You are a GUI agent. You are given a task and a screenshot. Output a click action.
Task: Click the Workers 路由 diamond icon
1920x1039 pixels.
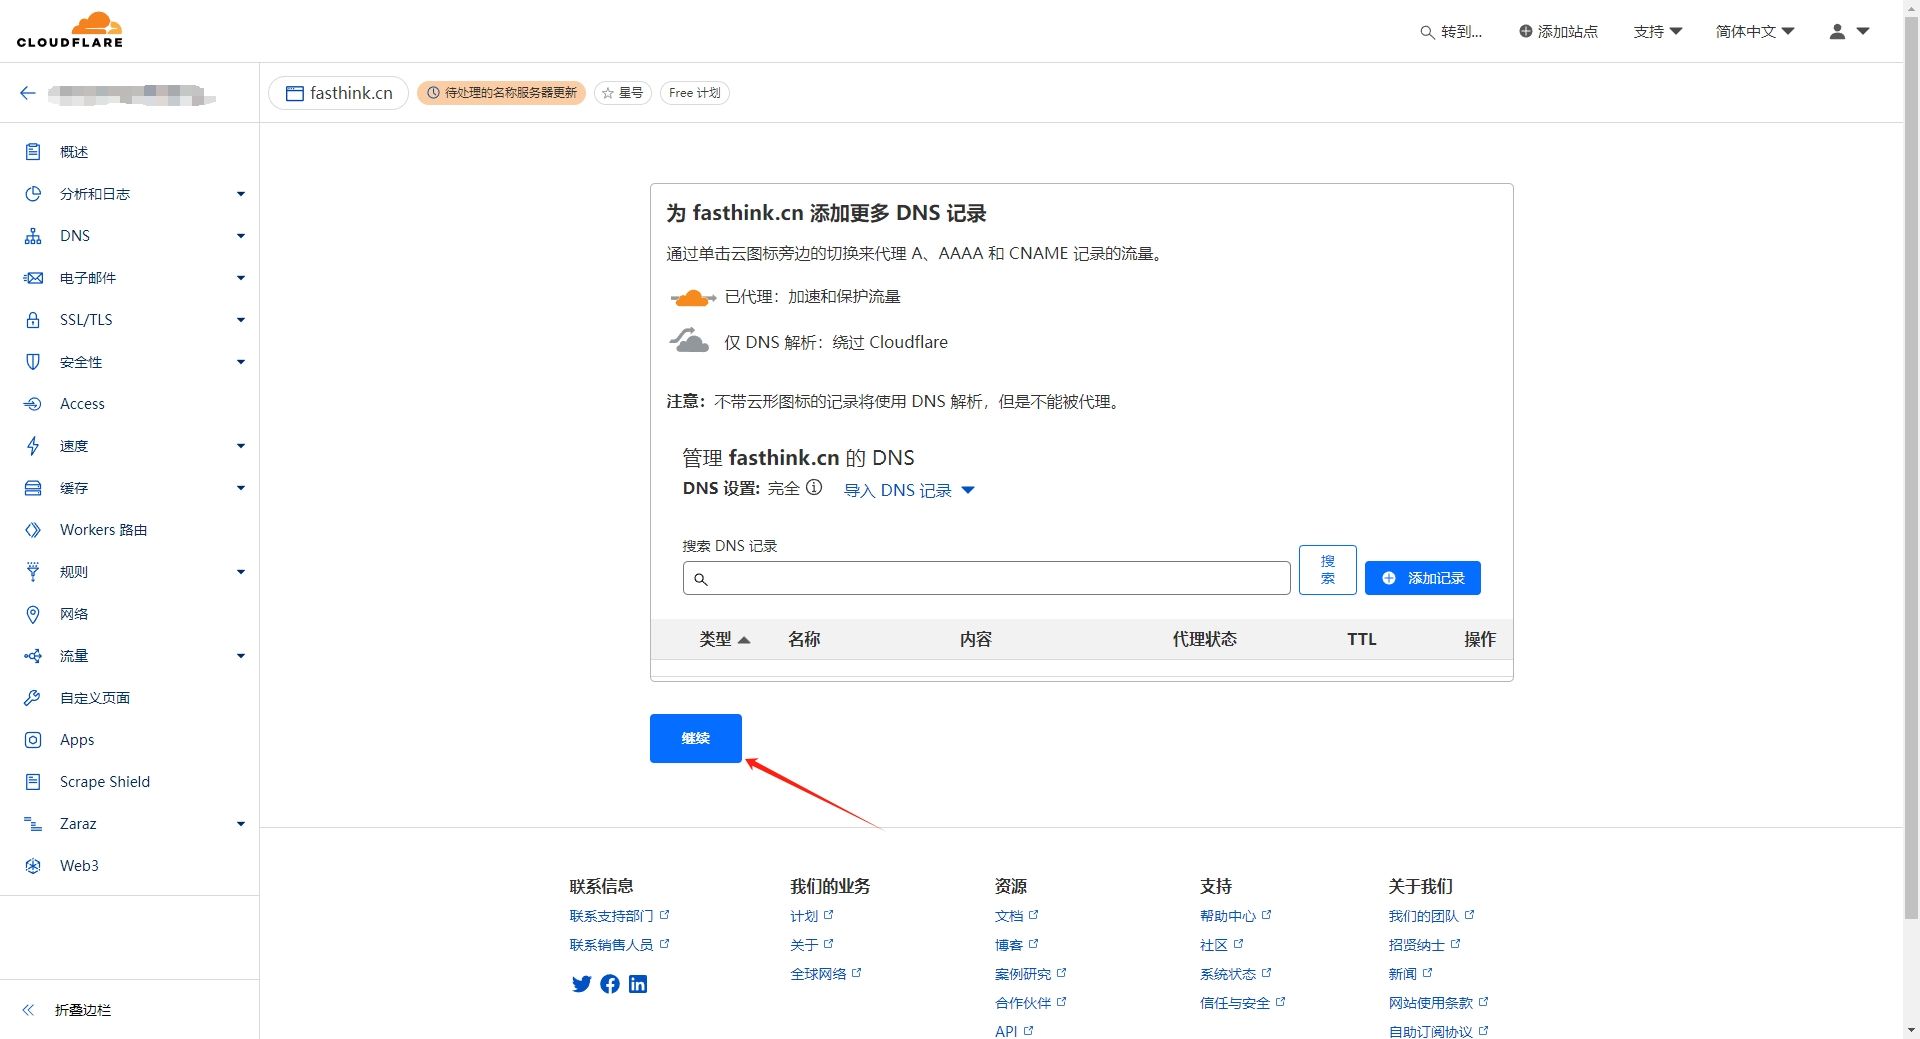click(x=33, y=530)
